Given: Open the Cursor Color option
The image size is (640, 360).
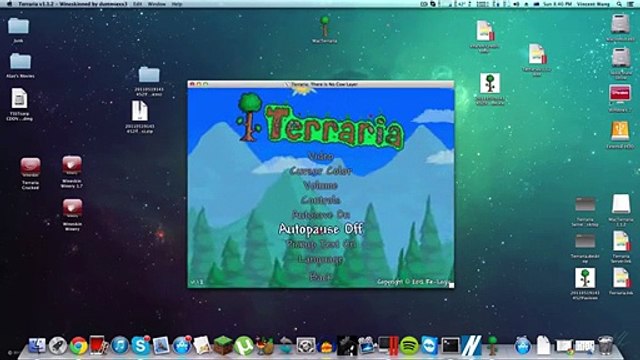Looking at the screenshot, I should coord(321,171).
